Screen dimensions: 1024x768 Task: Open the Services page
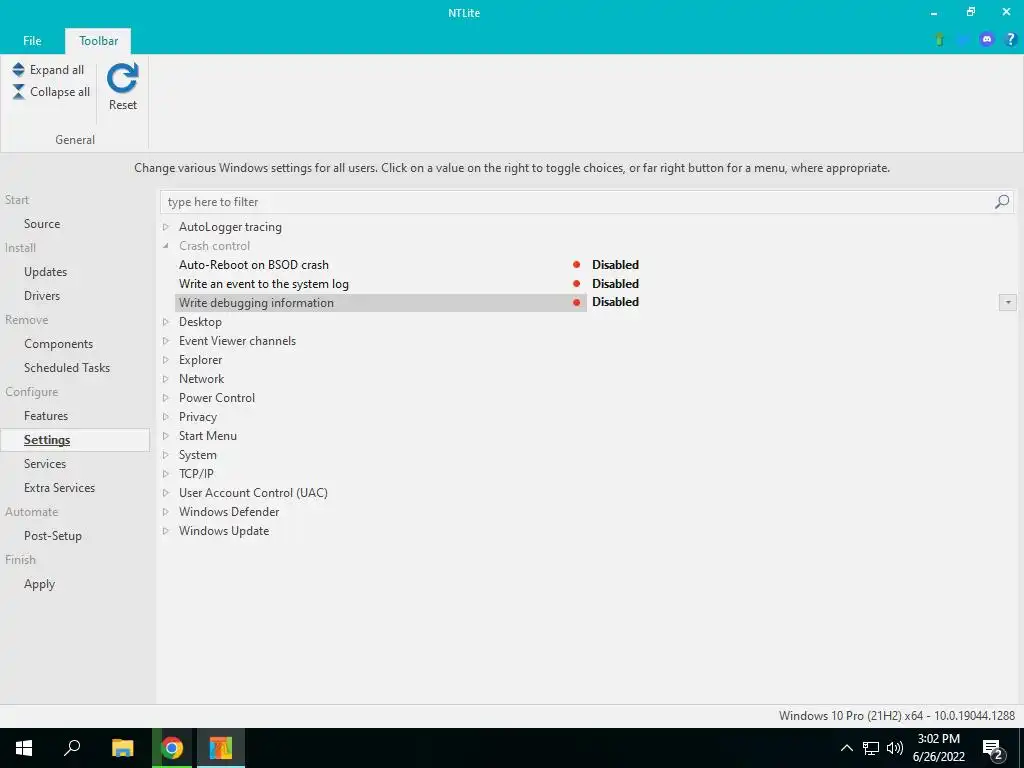[44, 464]
